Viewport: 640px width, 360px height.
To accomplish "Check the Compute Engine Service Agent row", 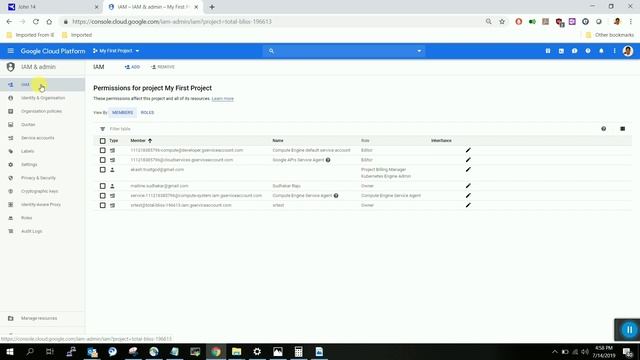I will 102,196.
